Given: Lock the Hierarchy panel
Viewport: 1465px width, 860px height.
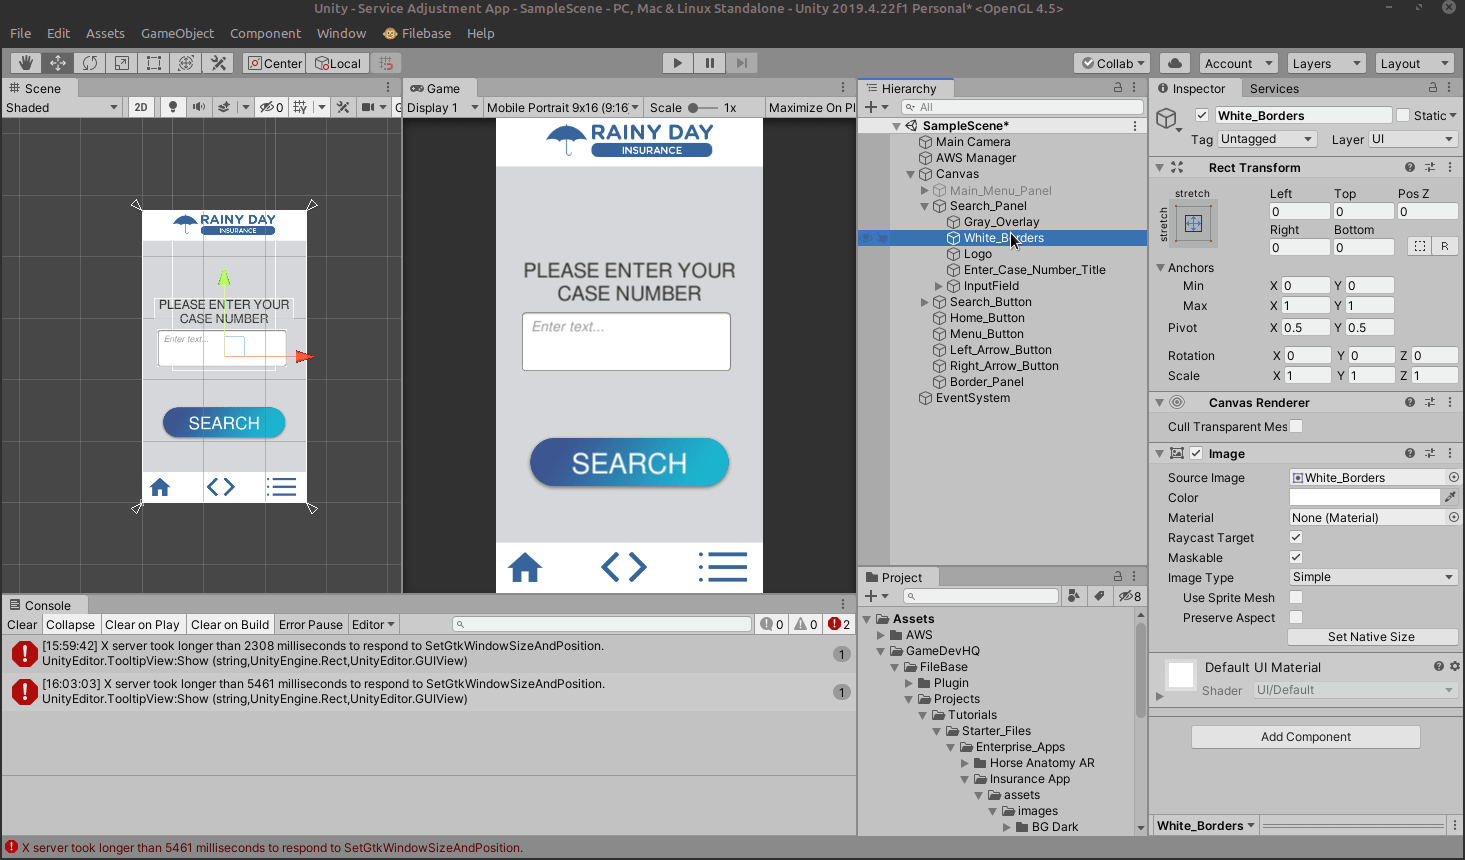Looking at the screenshot, I should (1118, 88).
